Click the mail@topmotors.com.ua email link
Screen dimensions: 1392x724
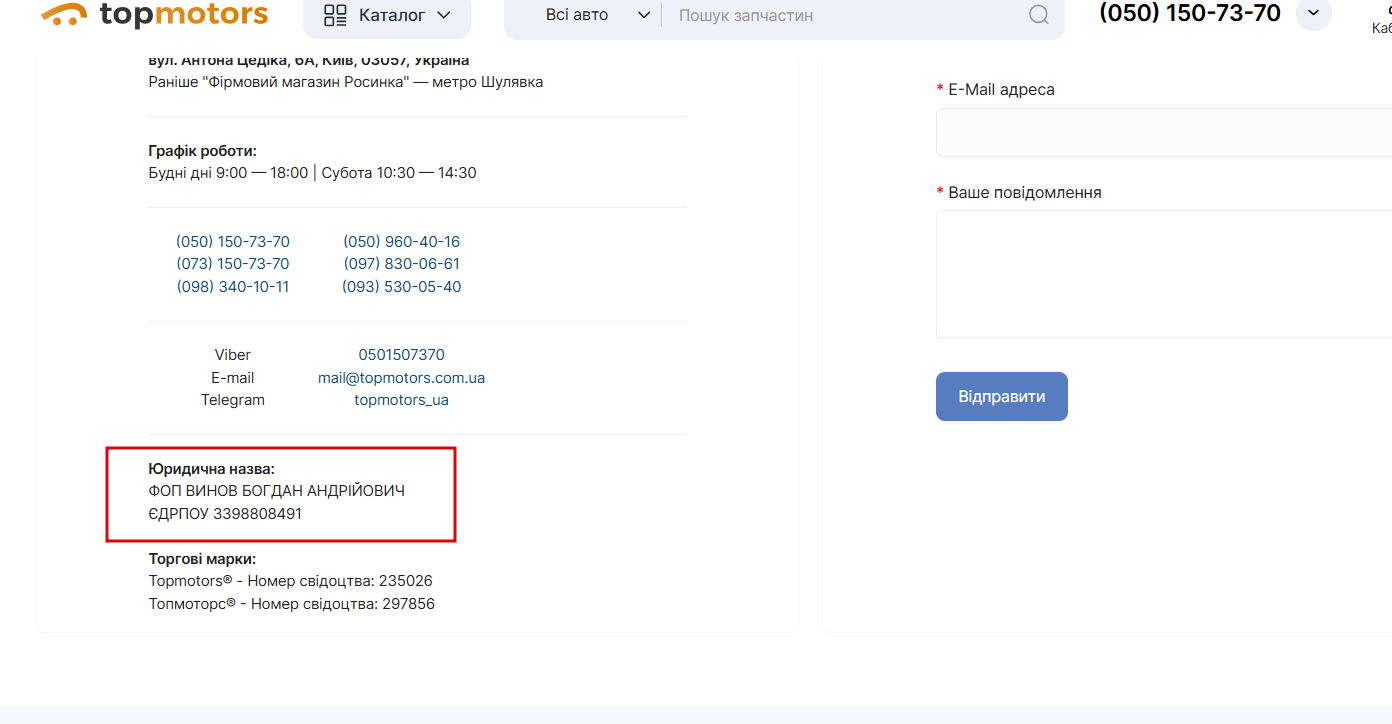click(401, 378)
